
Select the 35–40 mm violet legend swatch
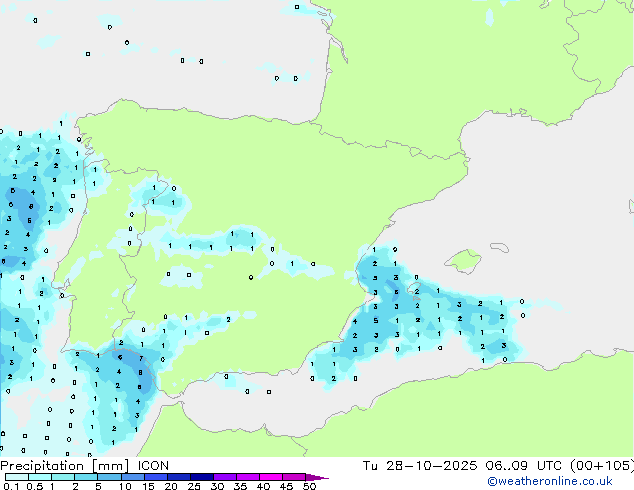coord(247,477)
